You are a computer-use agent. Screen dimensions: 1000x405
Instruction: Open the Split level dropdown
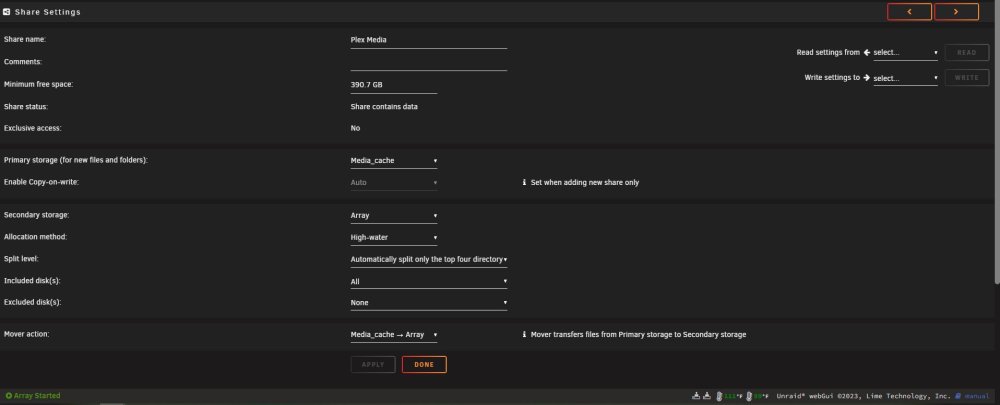(429, 260)
